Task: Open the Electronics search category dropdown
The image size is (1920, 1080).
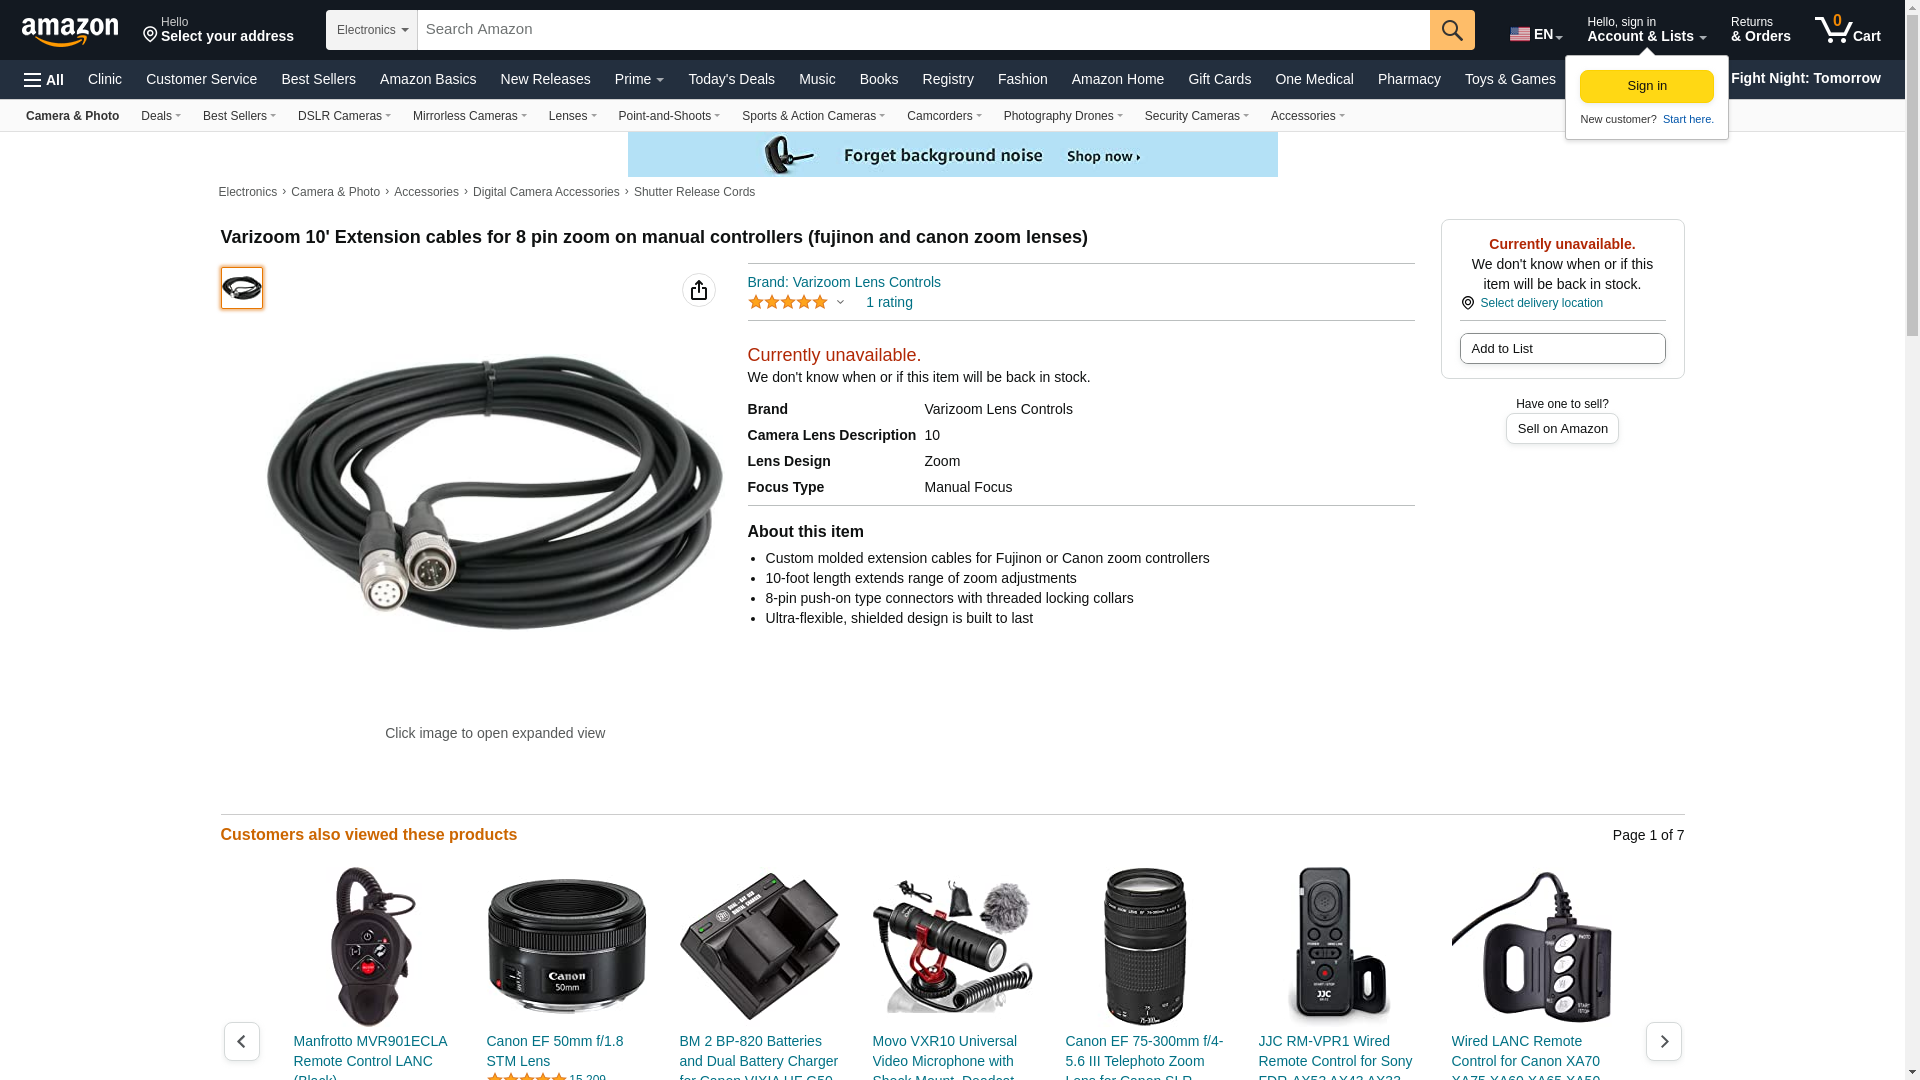Action: coord(372,30)
